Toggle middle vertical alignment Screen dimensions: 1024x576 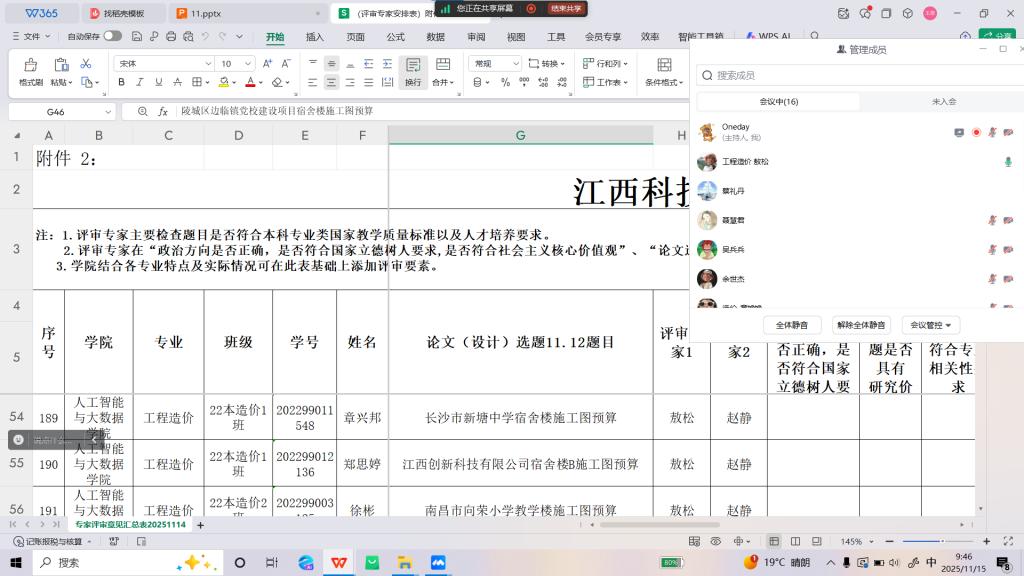[331, 63]
